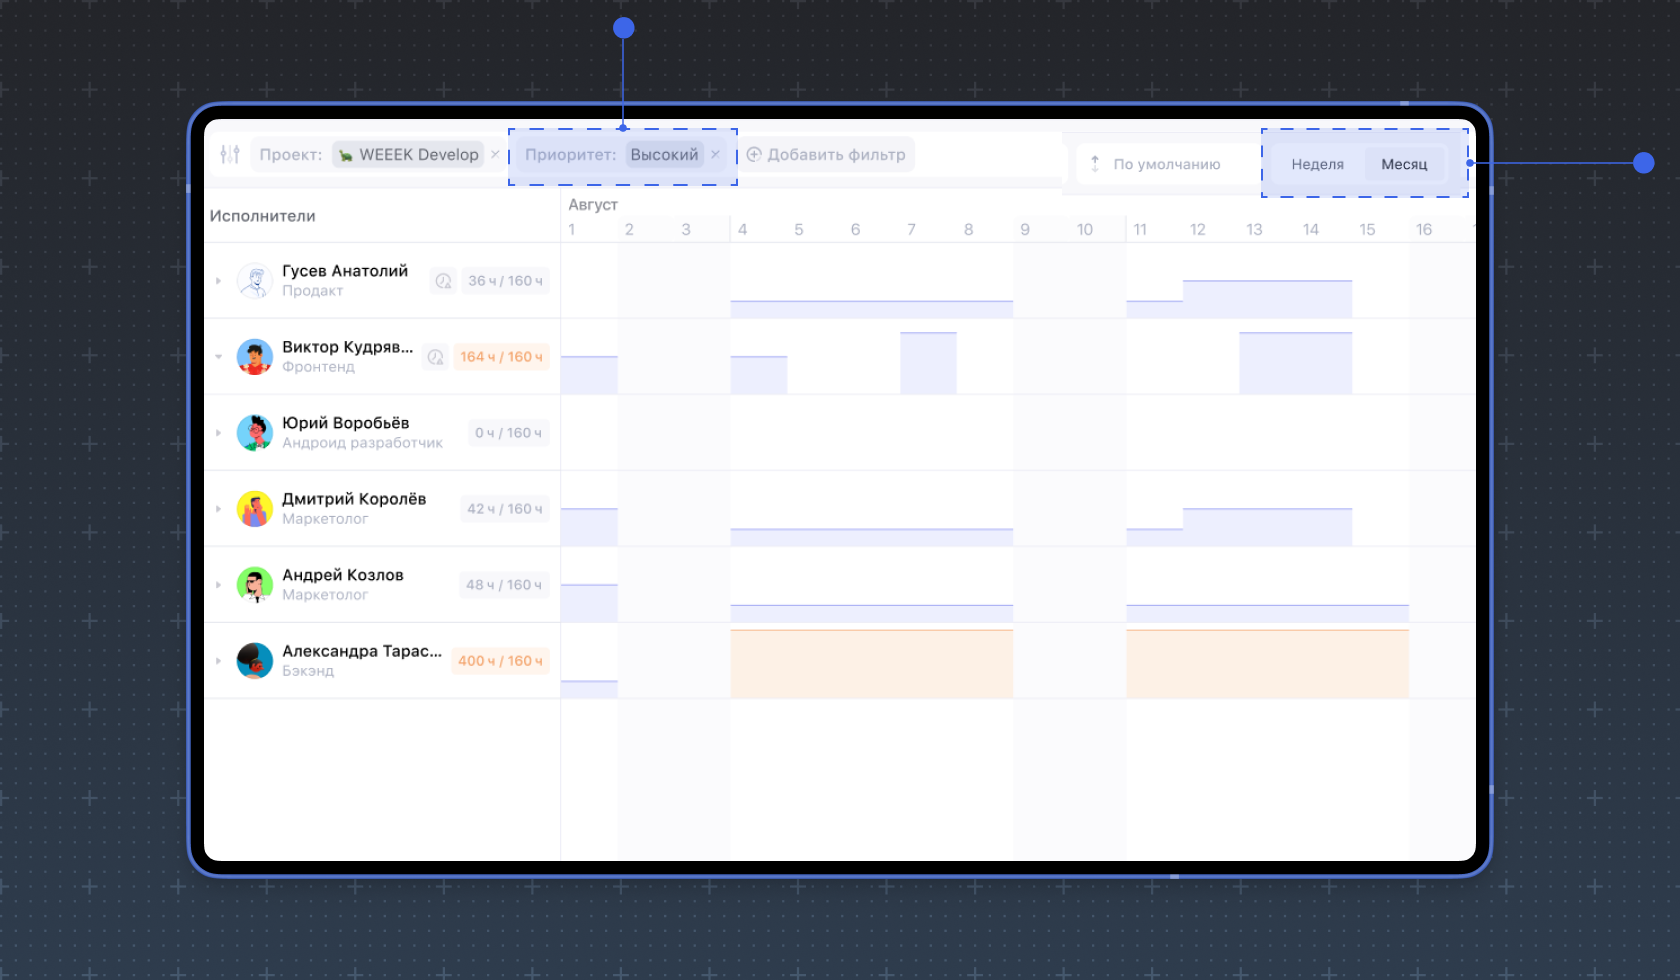Expand Андрей Козлов's row
This screenshot has width=1680, height=980.
(218, 585)
